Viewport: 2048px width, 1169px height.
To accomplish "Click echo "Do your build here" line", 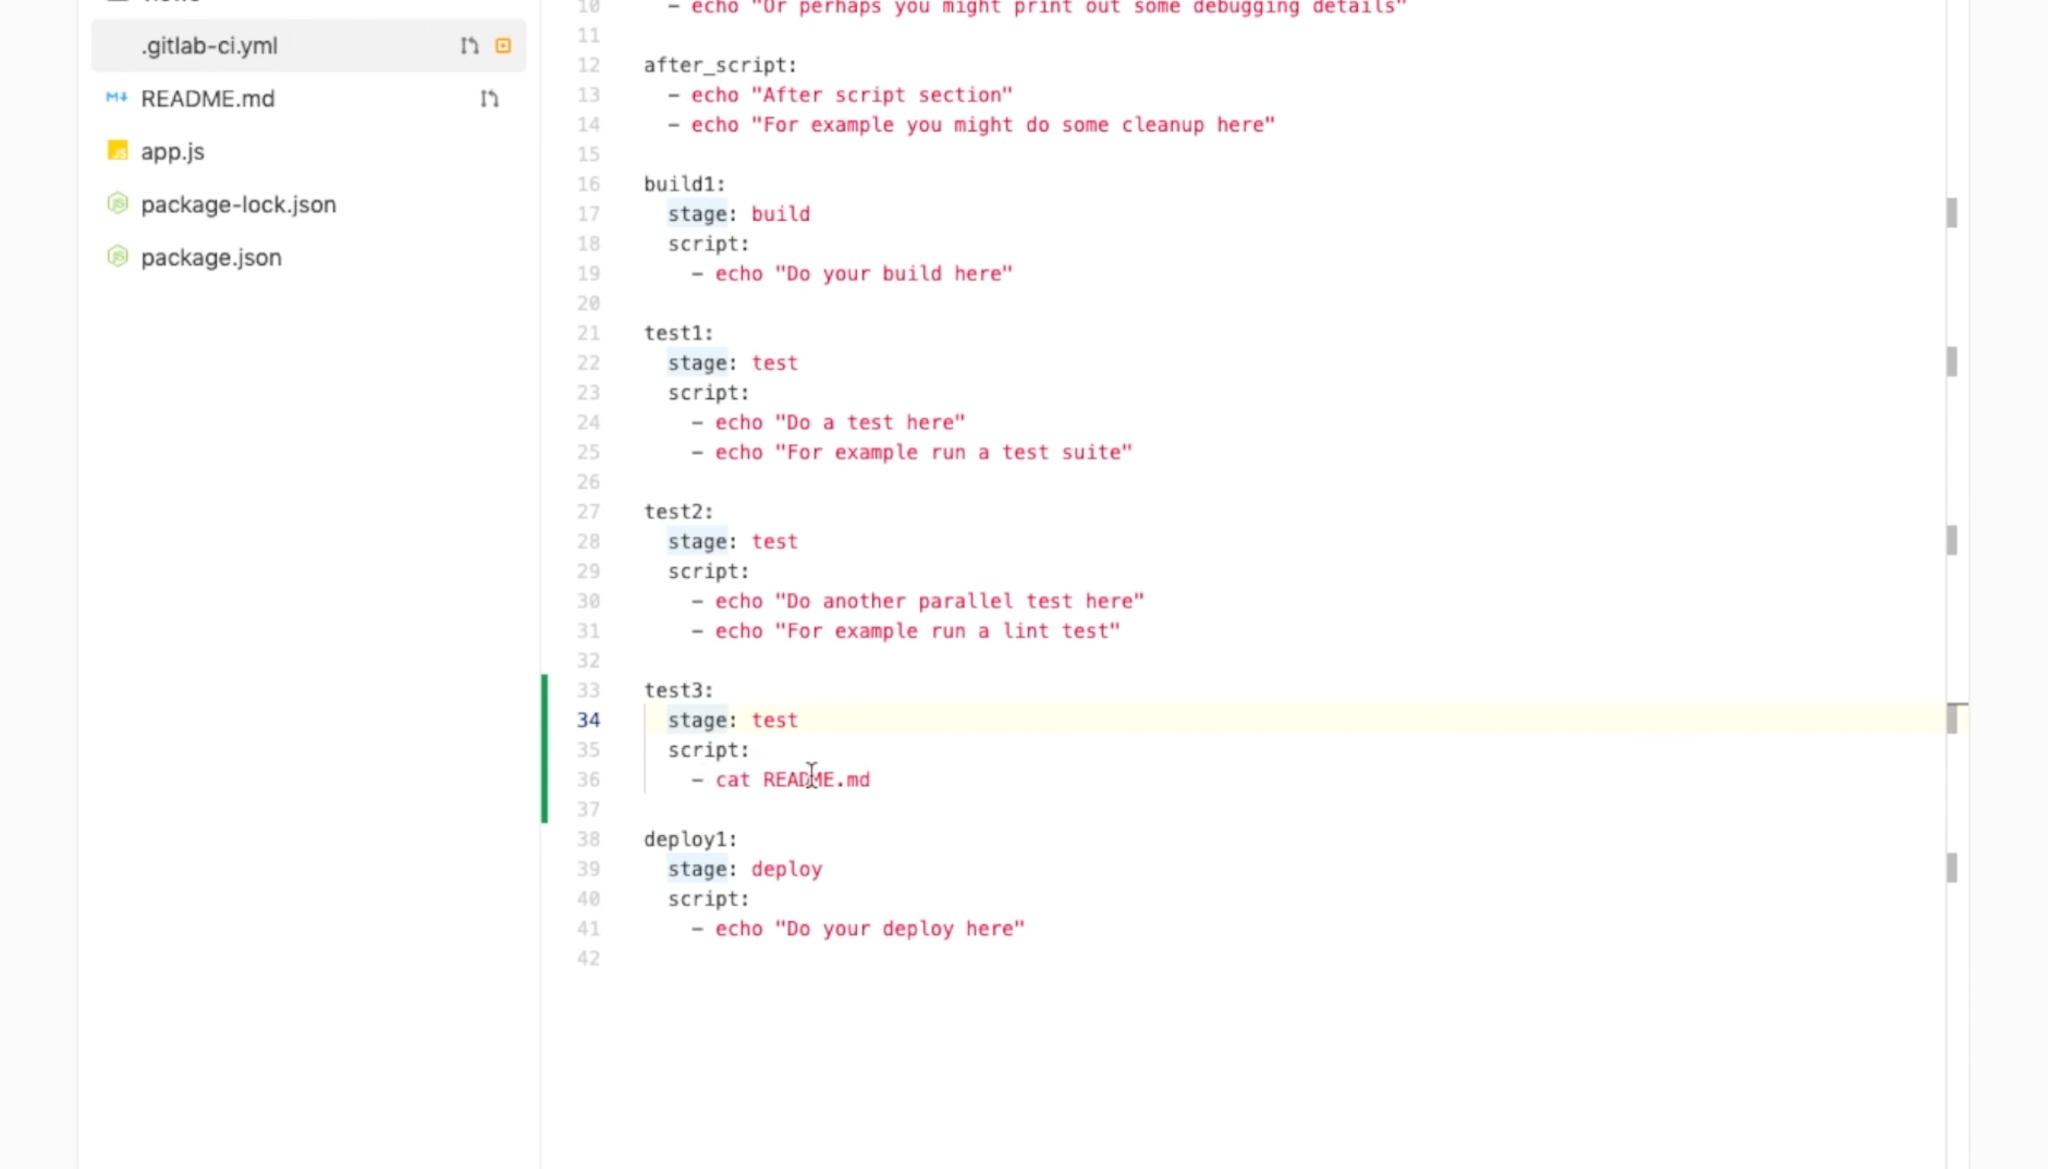I will coord(863,274).
